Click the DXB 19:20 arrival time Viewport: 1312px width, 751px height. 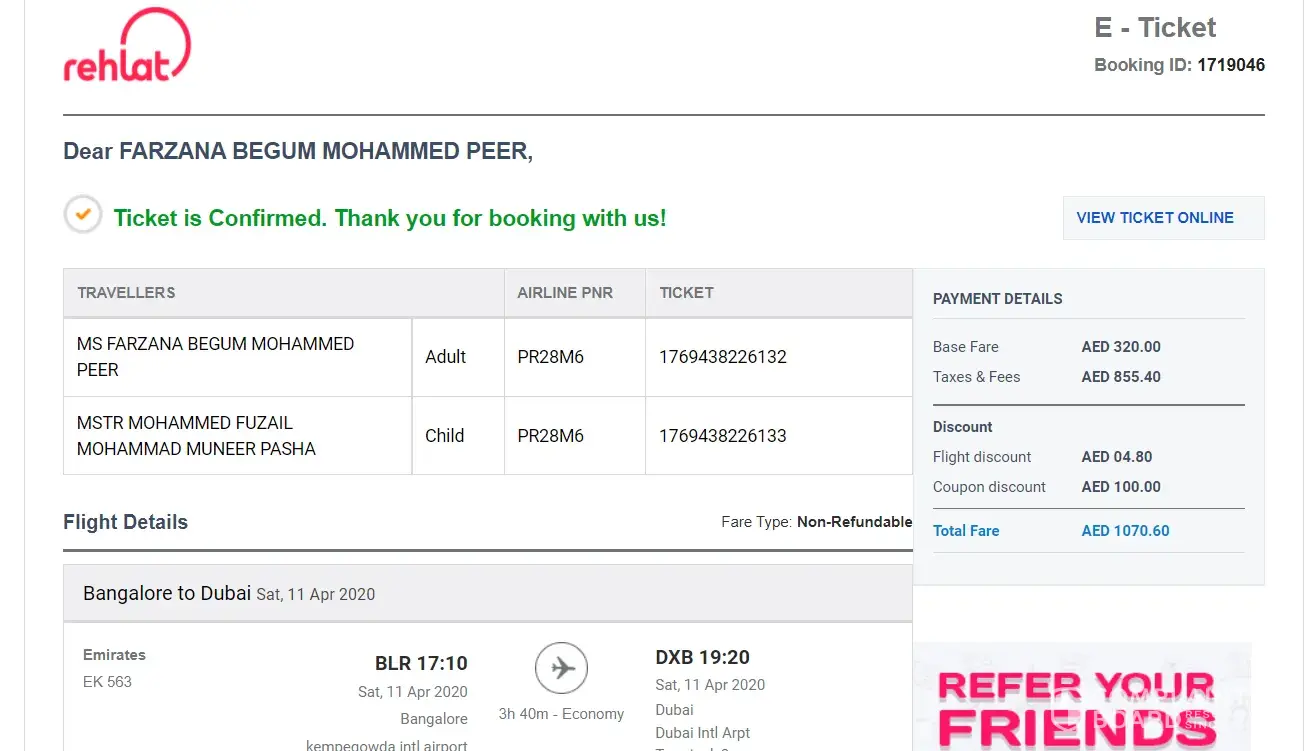tap(702, 657)
